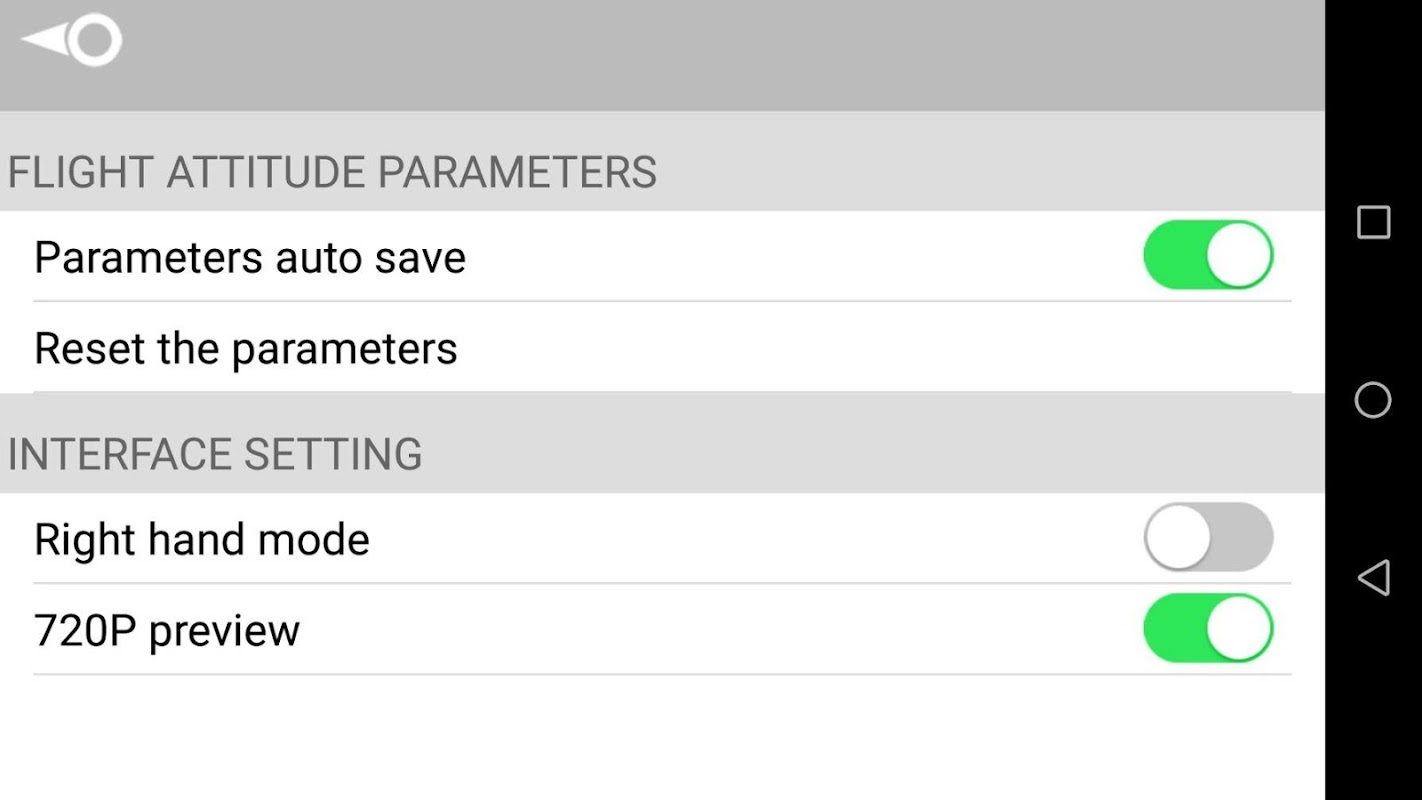This screenshot has width=1422, height=800.
Task: Click the Parameters auto save label
Action: coord(250,258)
